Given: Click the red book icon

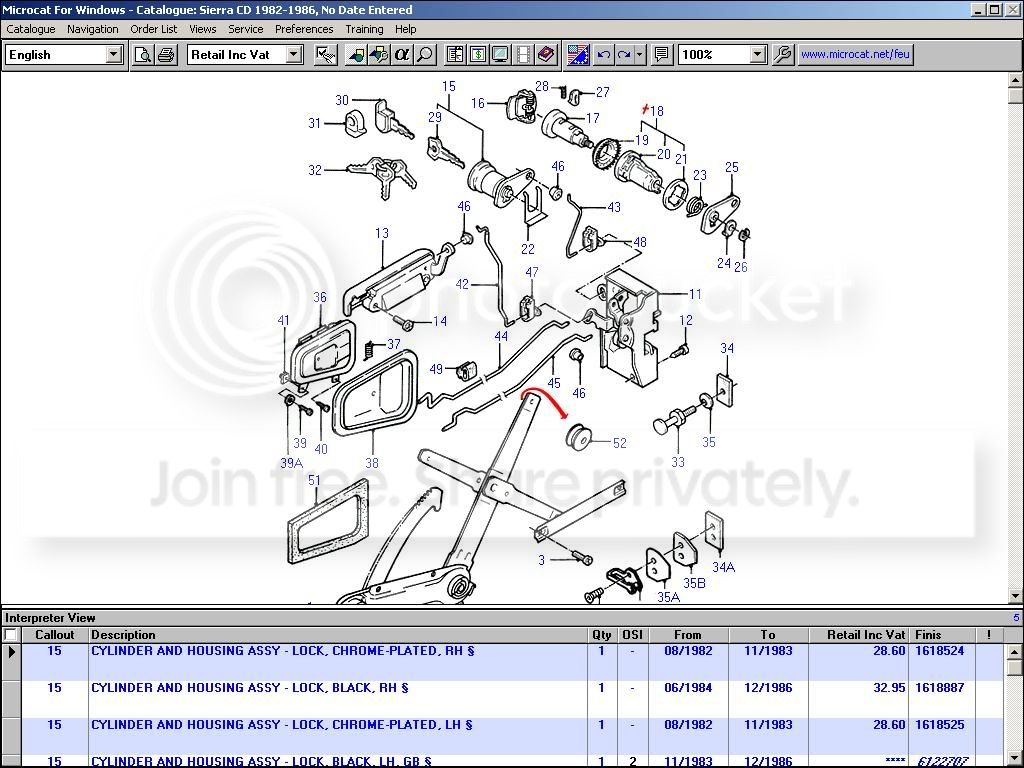Looking at the screenshot, I should coord(545,55).
